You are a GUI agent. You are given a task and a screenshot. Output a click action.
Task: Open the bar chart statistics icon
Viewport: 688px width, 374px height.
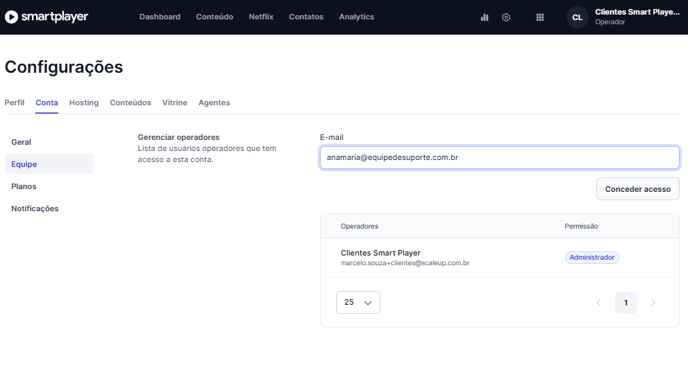pyautogui.click(x=484, y=17)
